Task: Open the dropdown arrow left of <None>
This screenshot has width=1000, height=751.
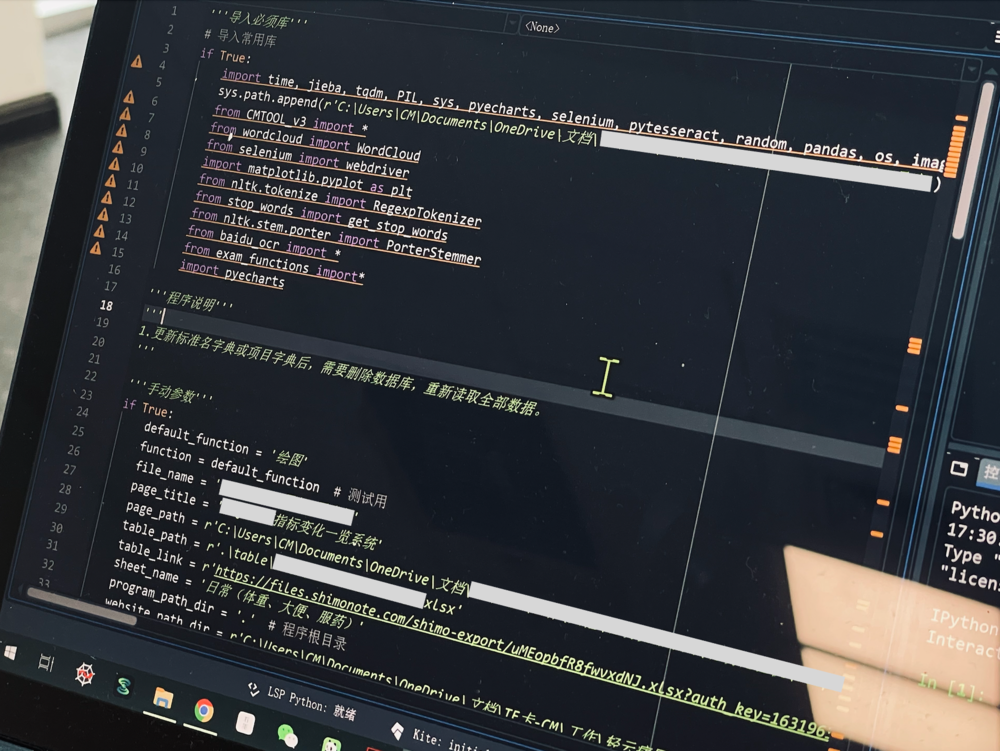Action: (x=510, y=25)
